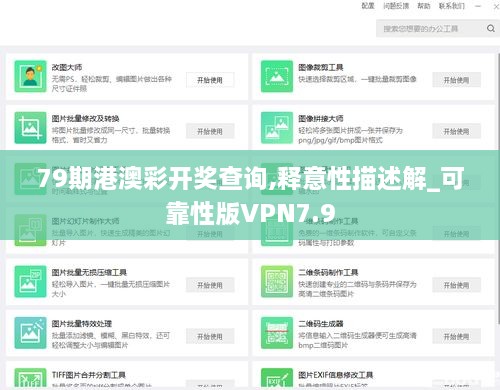
Task: Select the 二维条码制作工具 title
Action: pyautogui.click(x=328, y=272)
